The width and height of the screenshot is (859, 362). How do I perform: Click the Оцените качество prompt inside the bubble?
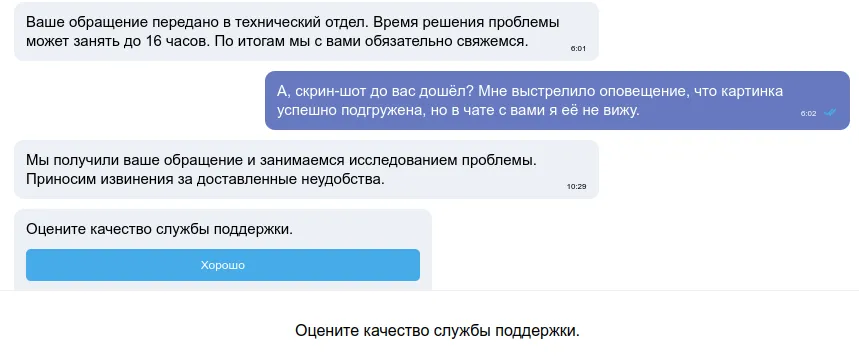click(159, 229)
